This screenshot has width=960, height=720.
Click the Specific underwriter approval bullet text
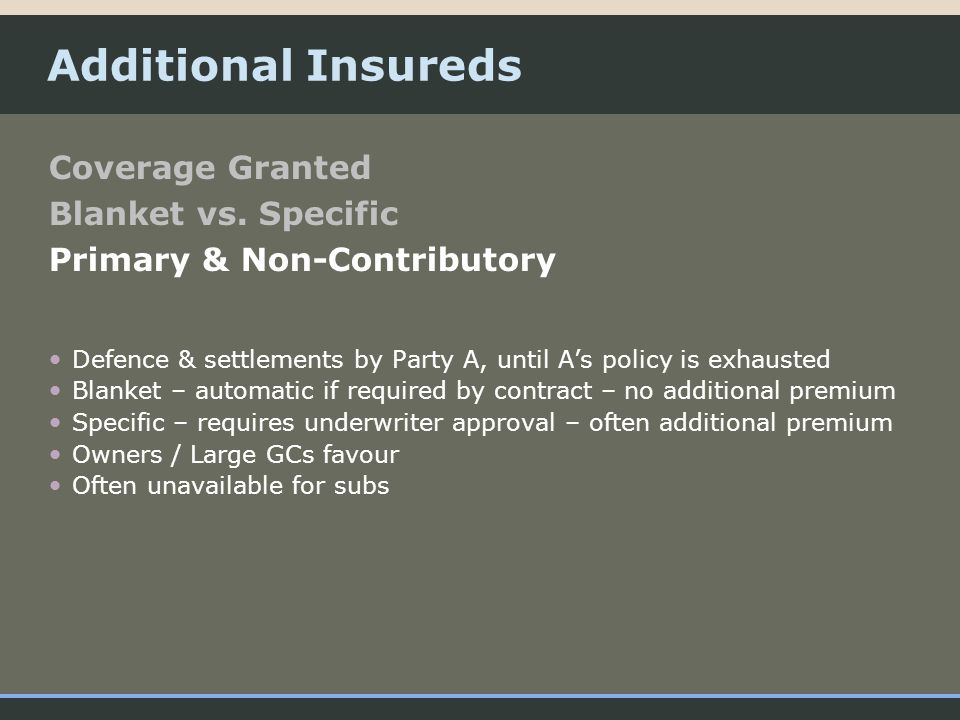point(482,423)
